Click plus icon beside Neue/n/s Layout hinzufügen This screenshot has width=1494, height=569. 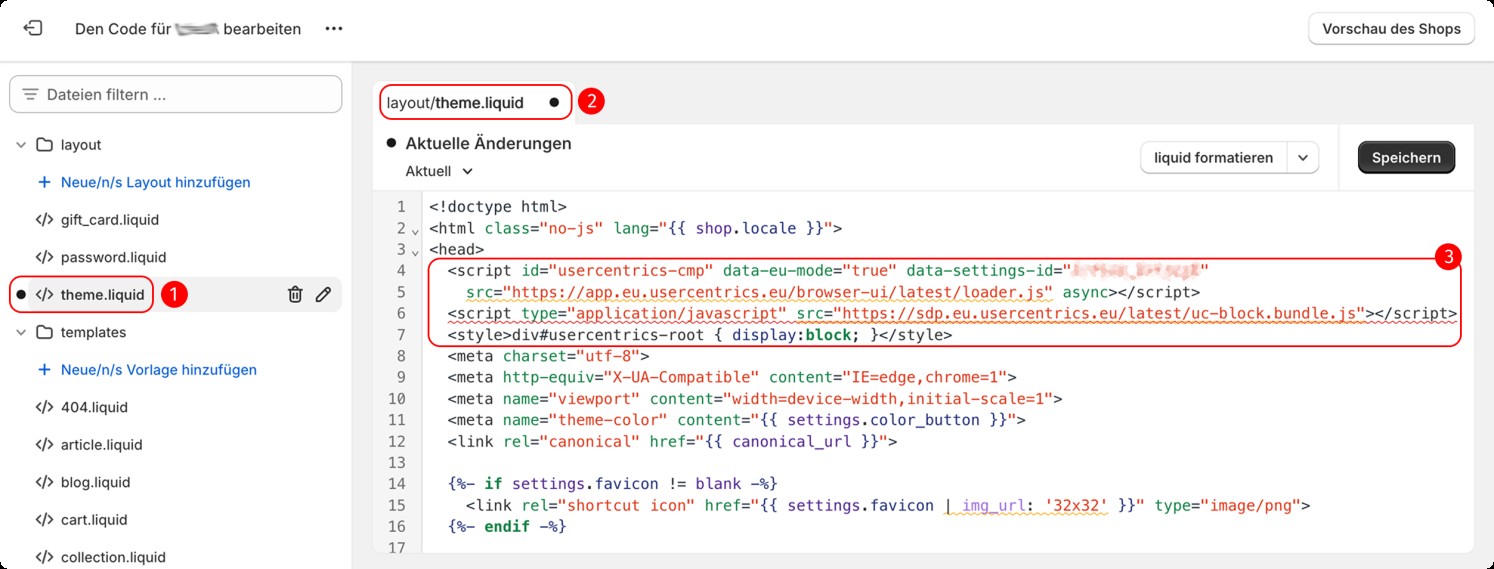(44, 182)
